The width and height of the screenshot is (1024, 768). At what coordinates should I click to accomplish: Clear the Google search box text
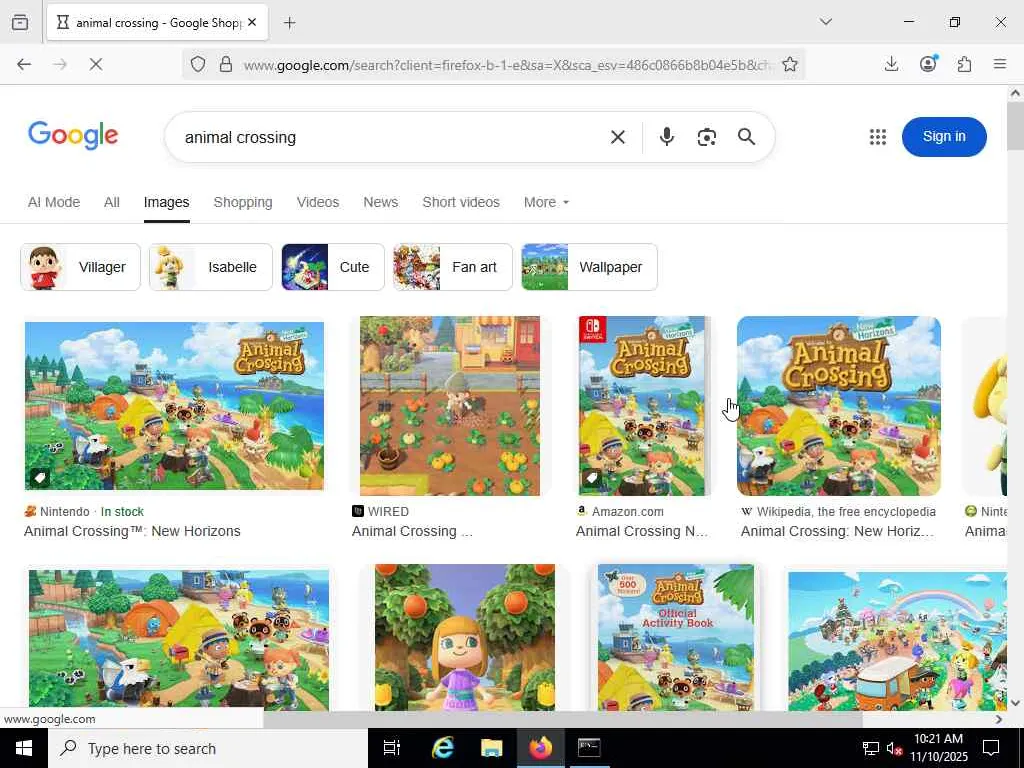[x=618, y=137]
